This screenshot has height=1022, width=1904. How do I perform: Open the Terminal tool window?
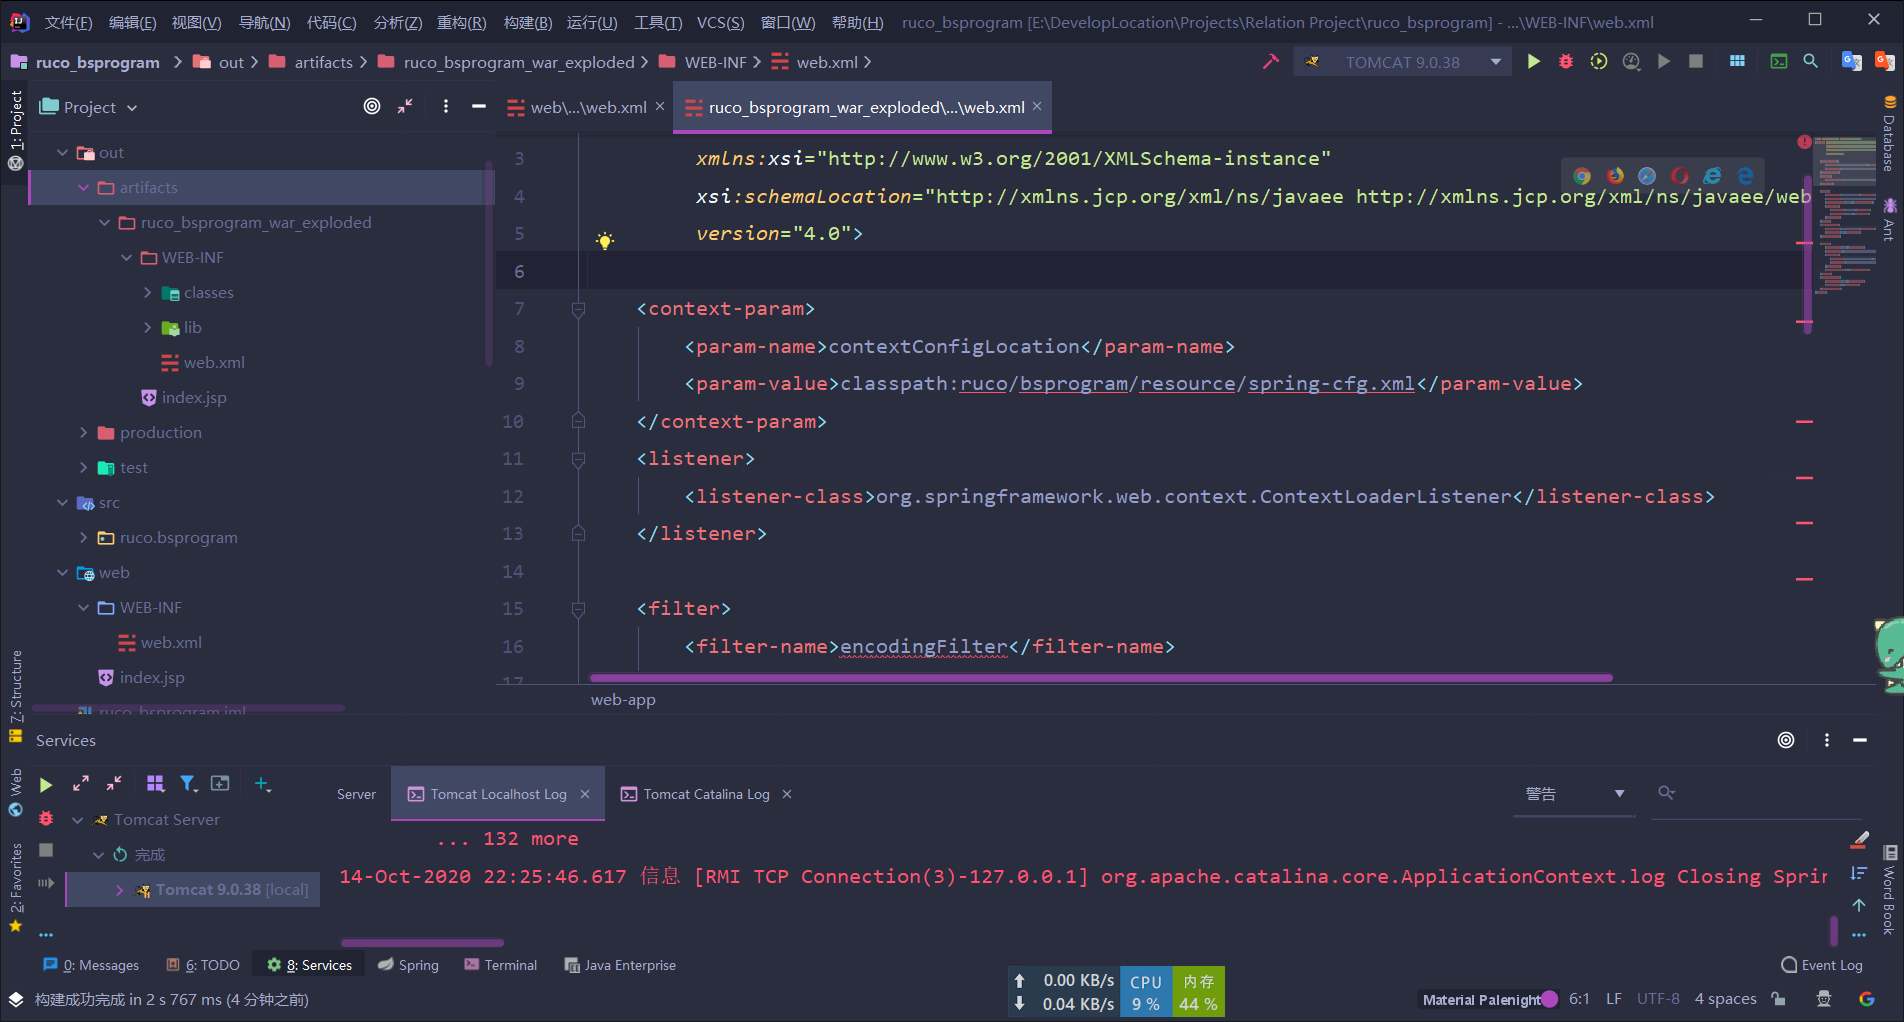(x=501, y=965)
